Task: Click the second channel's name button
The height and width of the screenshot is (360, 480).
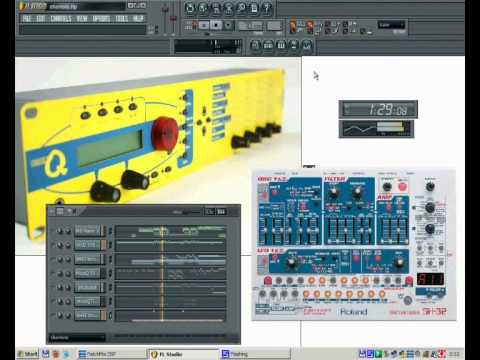Action: point(88,245)
